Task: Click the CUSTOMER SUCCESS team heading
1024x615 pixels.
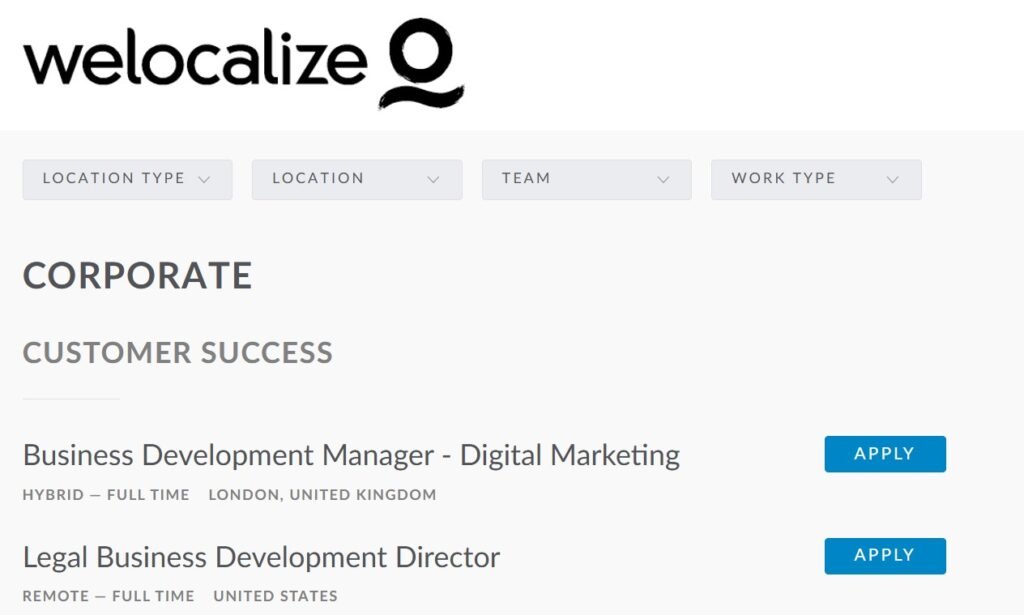Action: click(178, 353)
